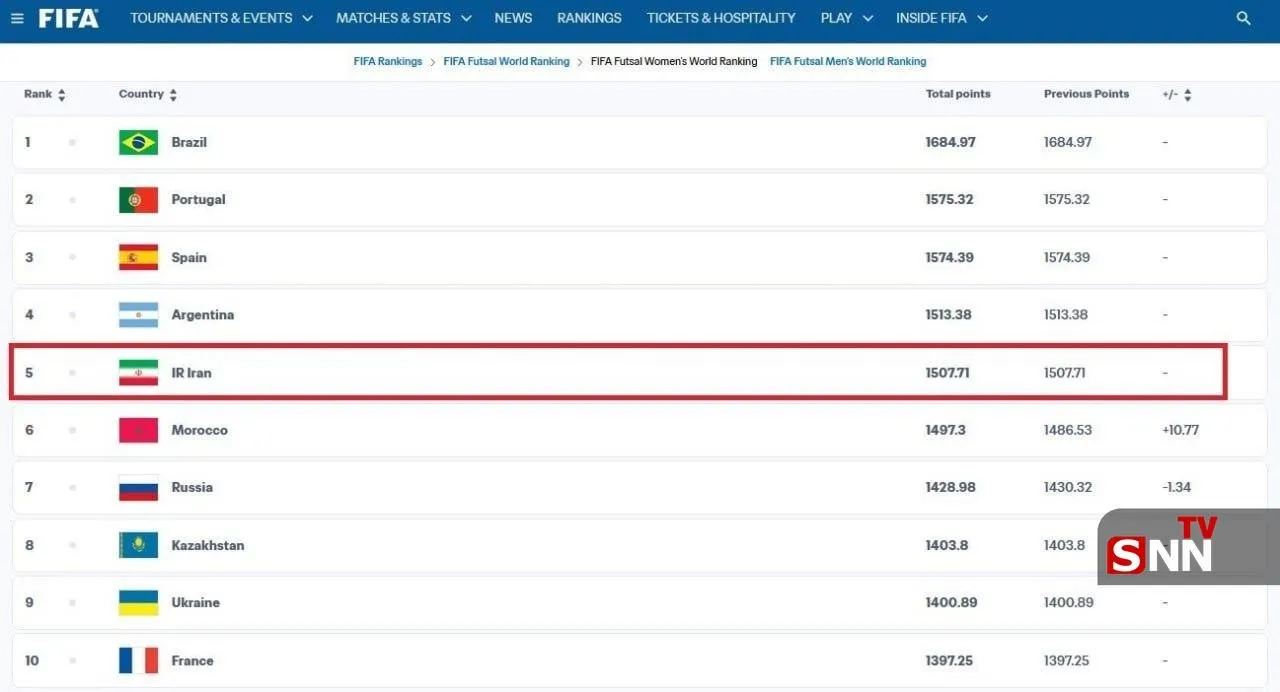Click Spain's total points 1574.39
1280x692 pixels.
[x=949, y=257]
